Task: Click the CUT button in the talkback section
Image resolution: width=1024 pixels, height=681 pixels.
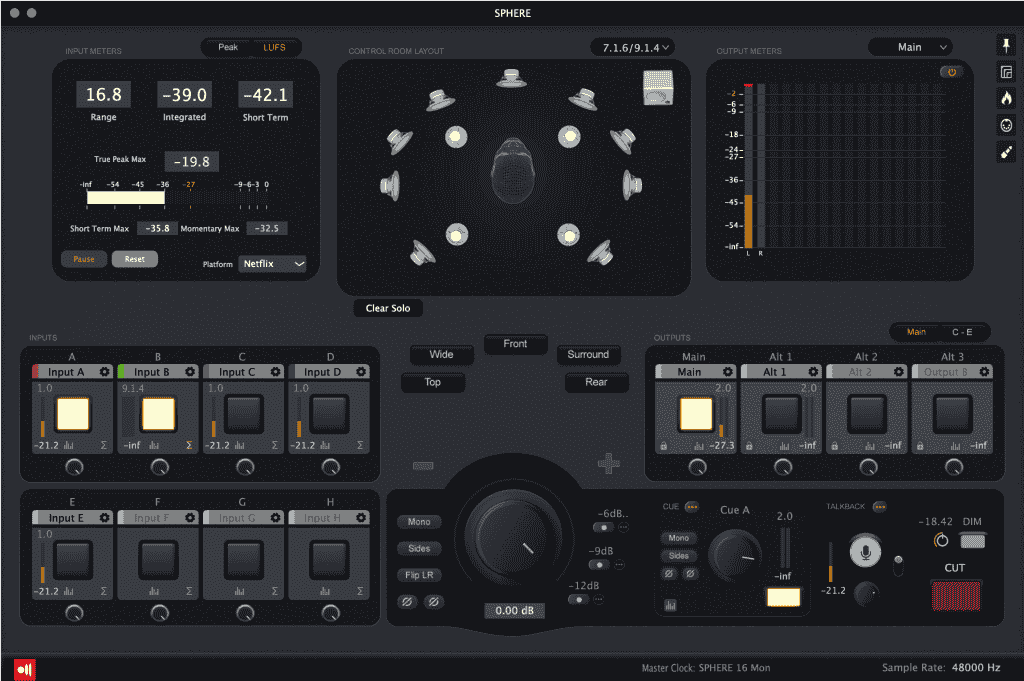Action: tap(955, 594)
